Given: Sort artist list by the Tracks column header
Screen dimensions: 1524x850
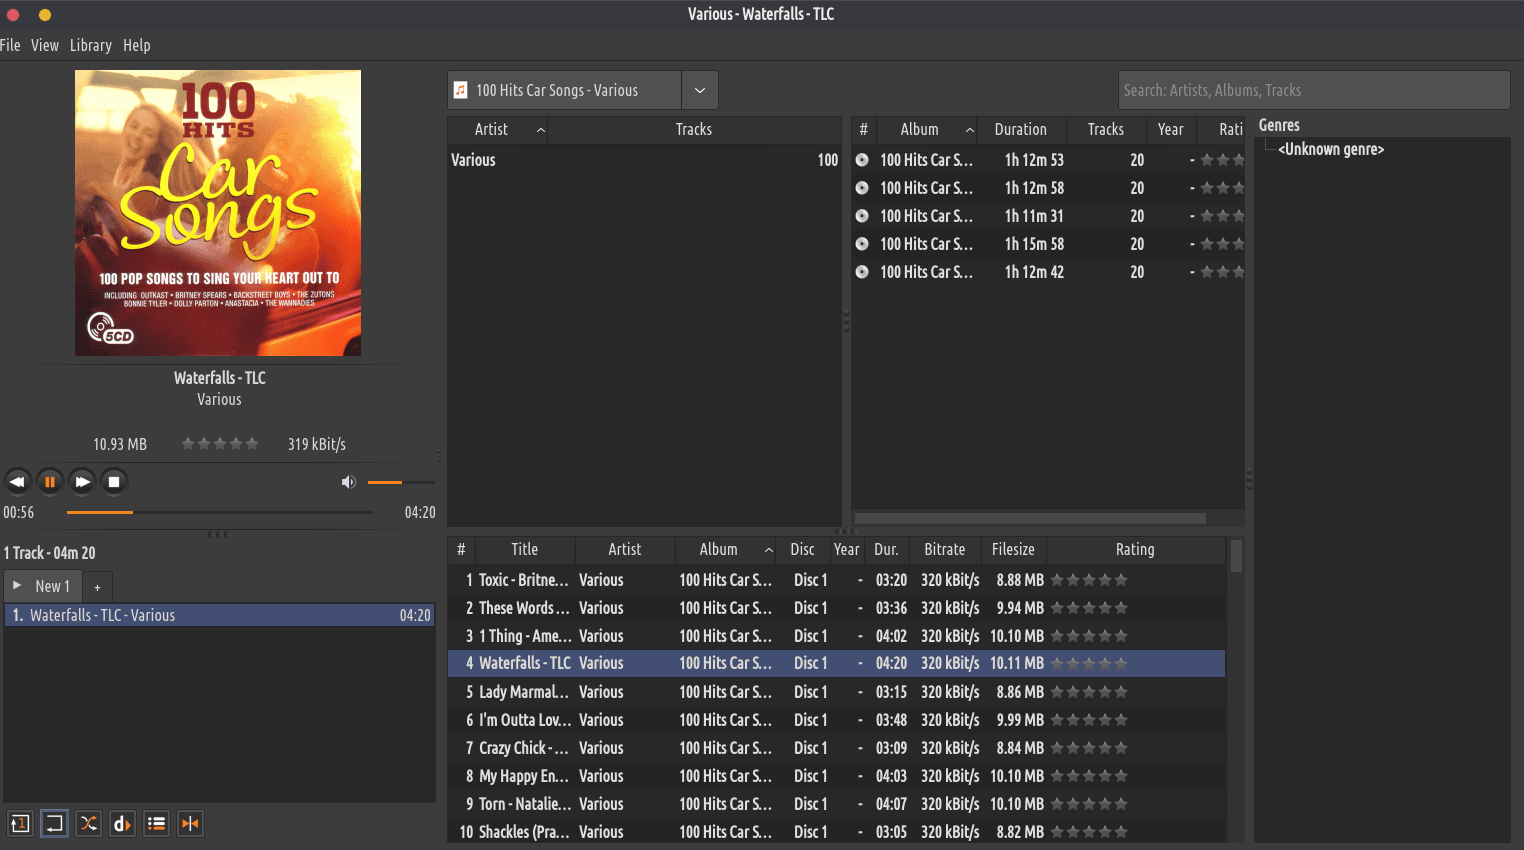Looking at the screenshot, I should pyautogui.click(x=694, y=130).
